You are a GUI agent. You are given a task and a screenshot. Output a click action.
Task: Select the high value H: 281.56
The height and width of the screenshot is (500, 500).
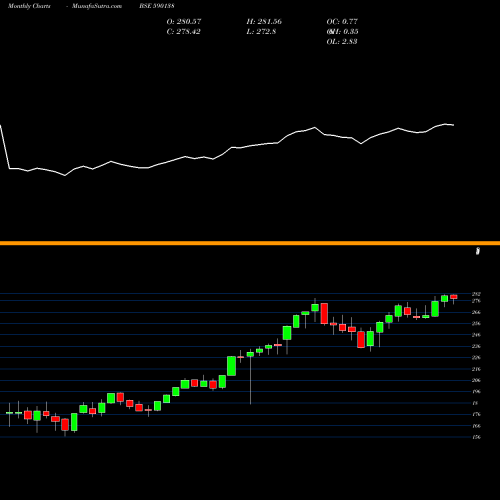[264, 22]
